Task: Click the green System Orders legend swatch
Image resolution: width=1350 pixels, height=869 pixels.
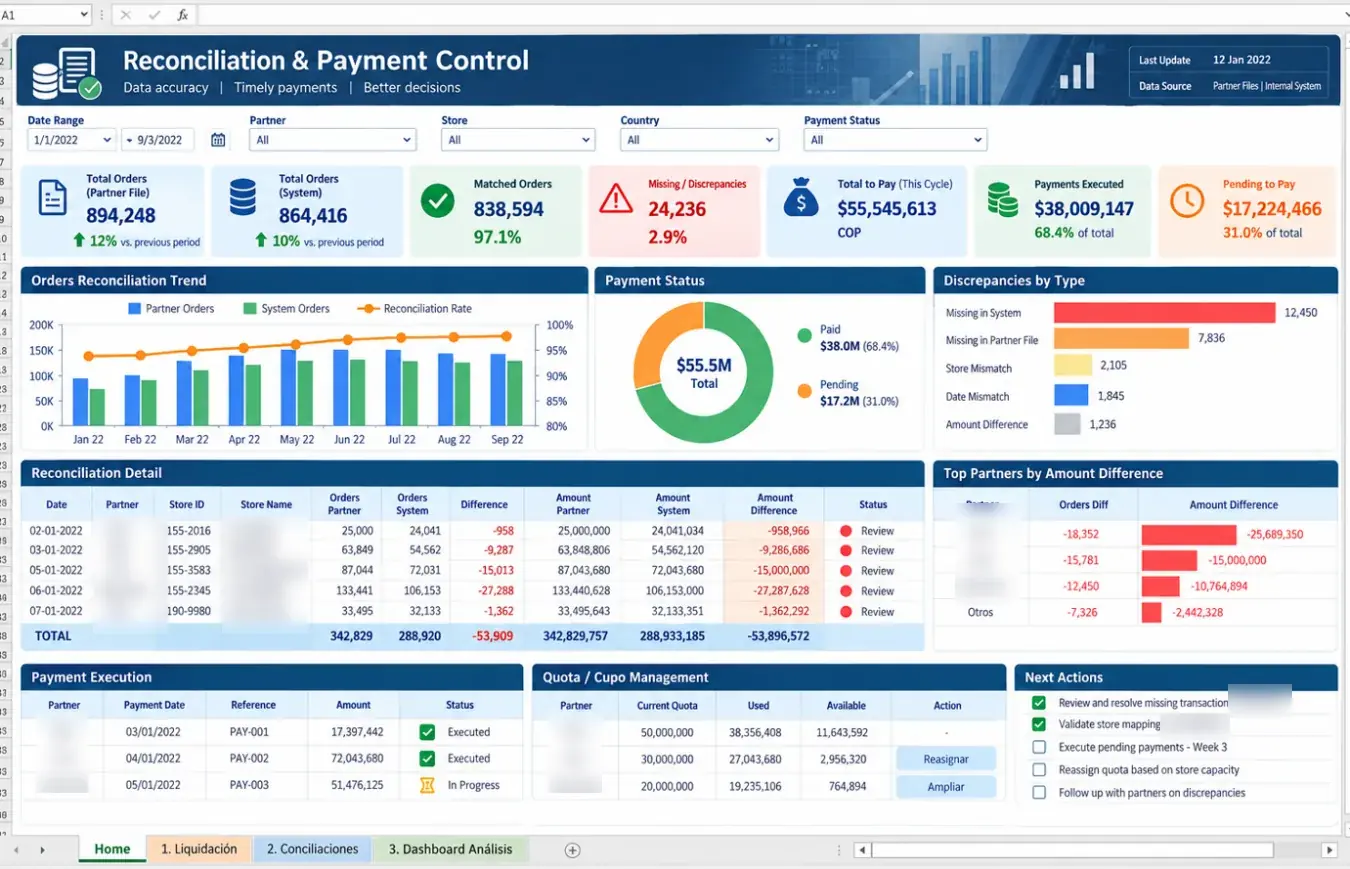Action: [250, 309]
